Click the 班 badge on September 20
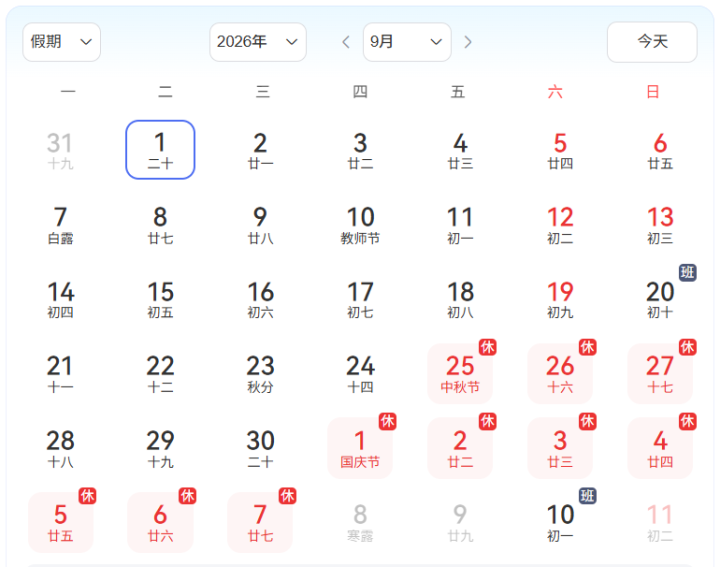This screenshot has width=720, height=567. tap(687, 273)
